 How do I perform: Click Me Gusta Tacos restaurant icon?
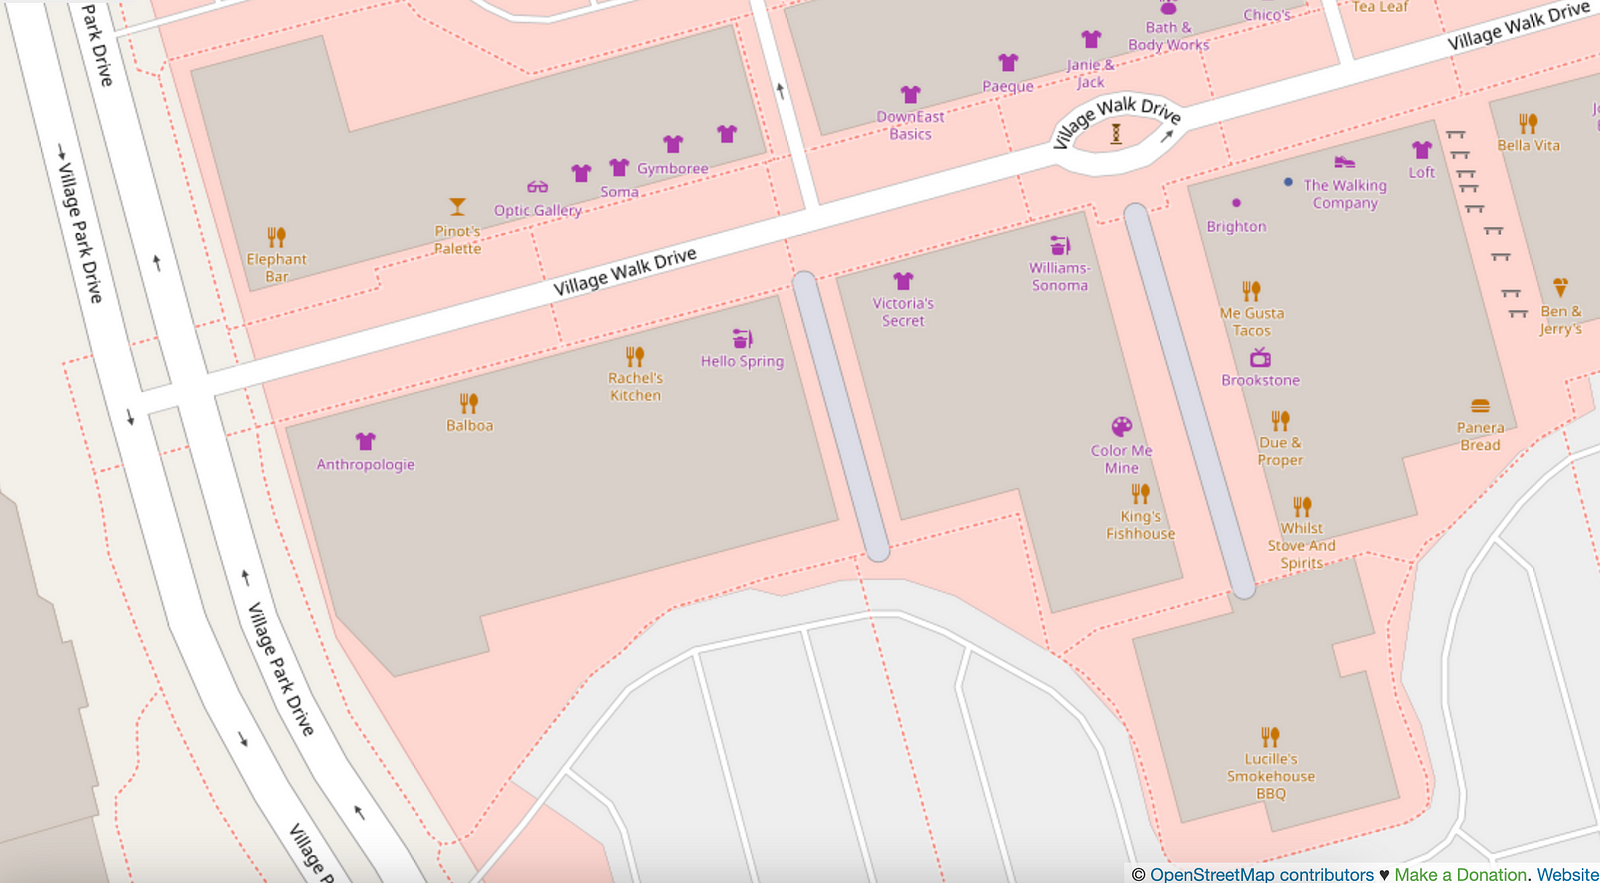(1251, 291)
